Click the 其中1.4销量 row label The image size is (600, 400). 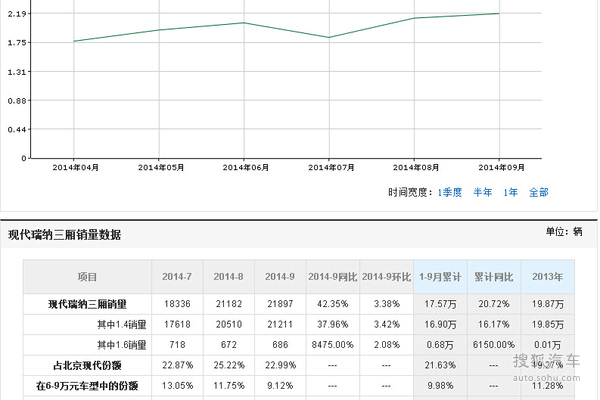[121, 324]
